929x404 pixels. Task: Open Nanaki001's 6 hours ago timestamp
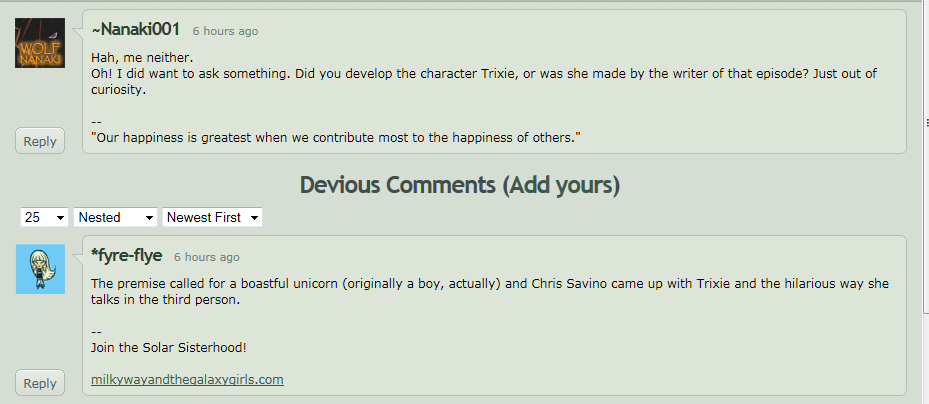pos(225,31)
